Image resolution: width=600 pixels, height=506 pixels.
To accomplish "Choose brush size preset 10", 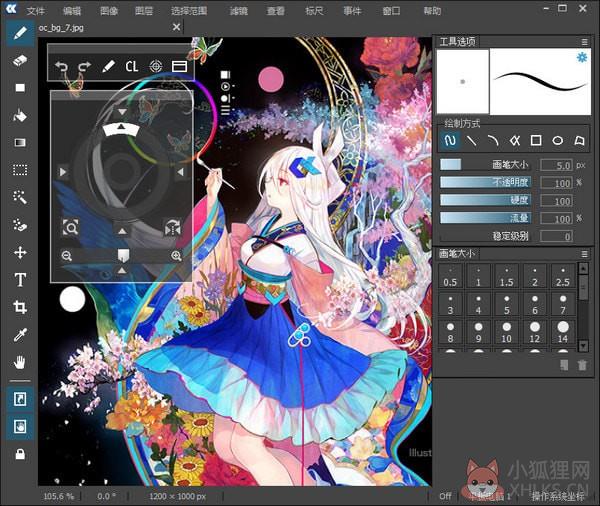I will [x=506, y=332].
